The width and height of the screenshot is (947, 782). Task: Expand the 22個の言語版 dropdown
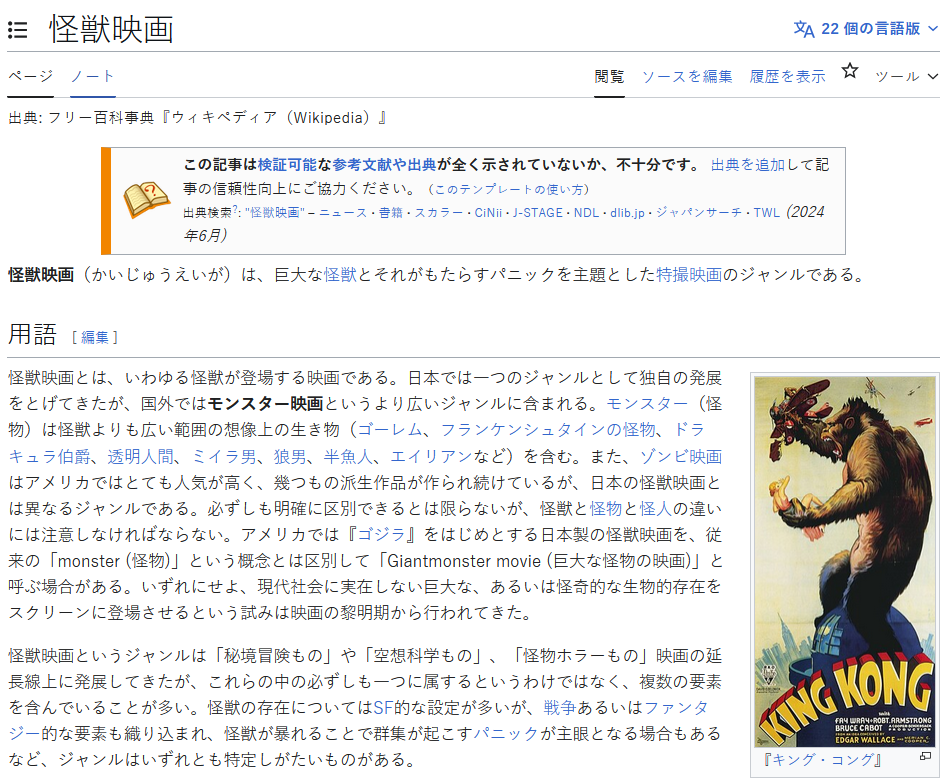pyautogui.click(x=867, y=28)
